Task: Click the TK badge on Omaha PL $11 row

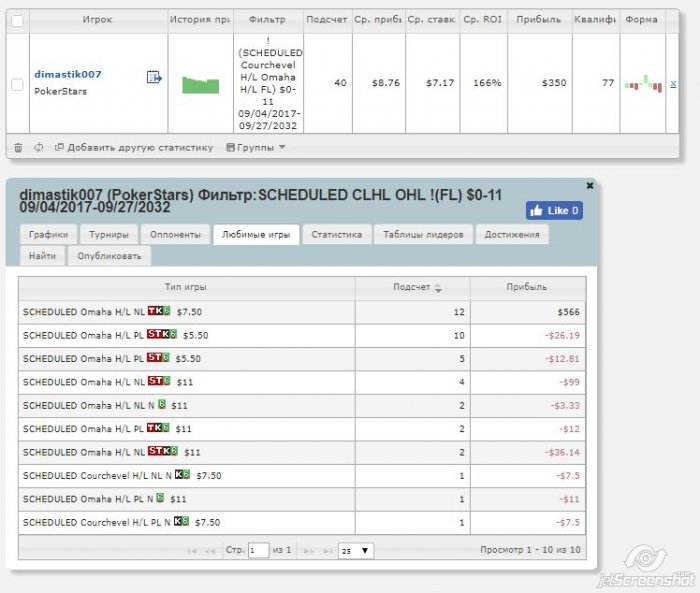Action: 158,427
